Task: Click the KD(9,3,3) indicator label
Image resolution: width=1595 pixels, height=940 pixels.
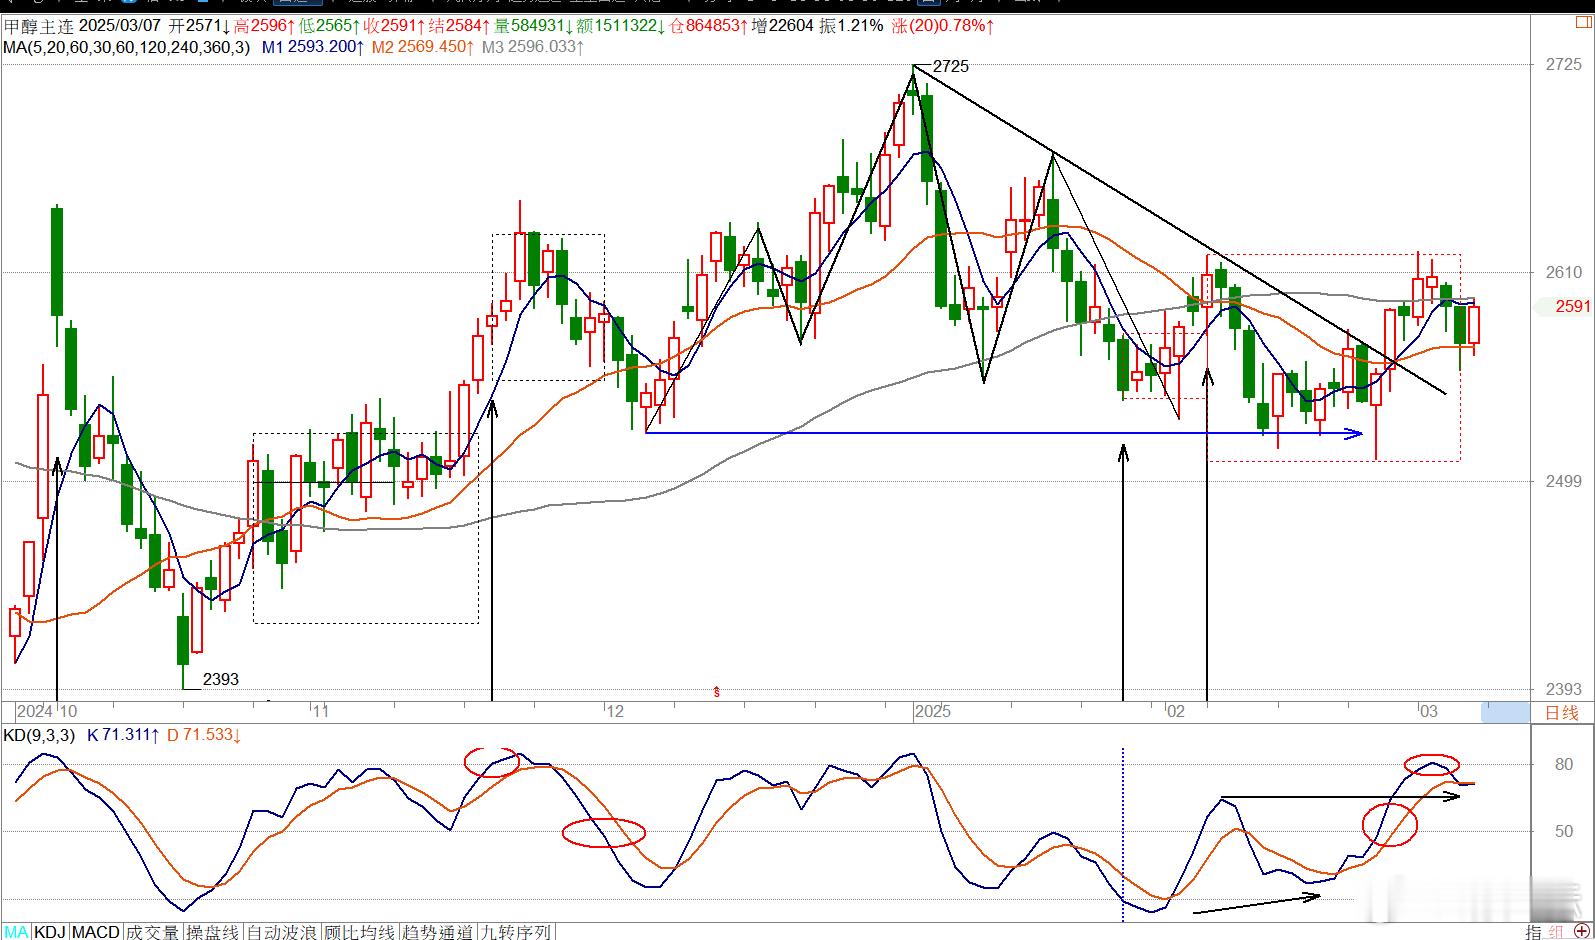Action: (x=39, y=735)
